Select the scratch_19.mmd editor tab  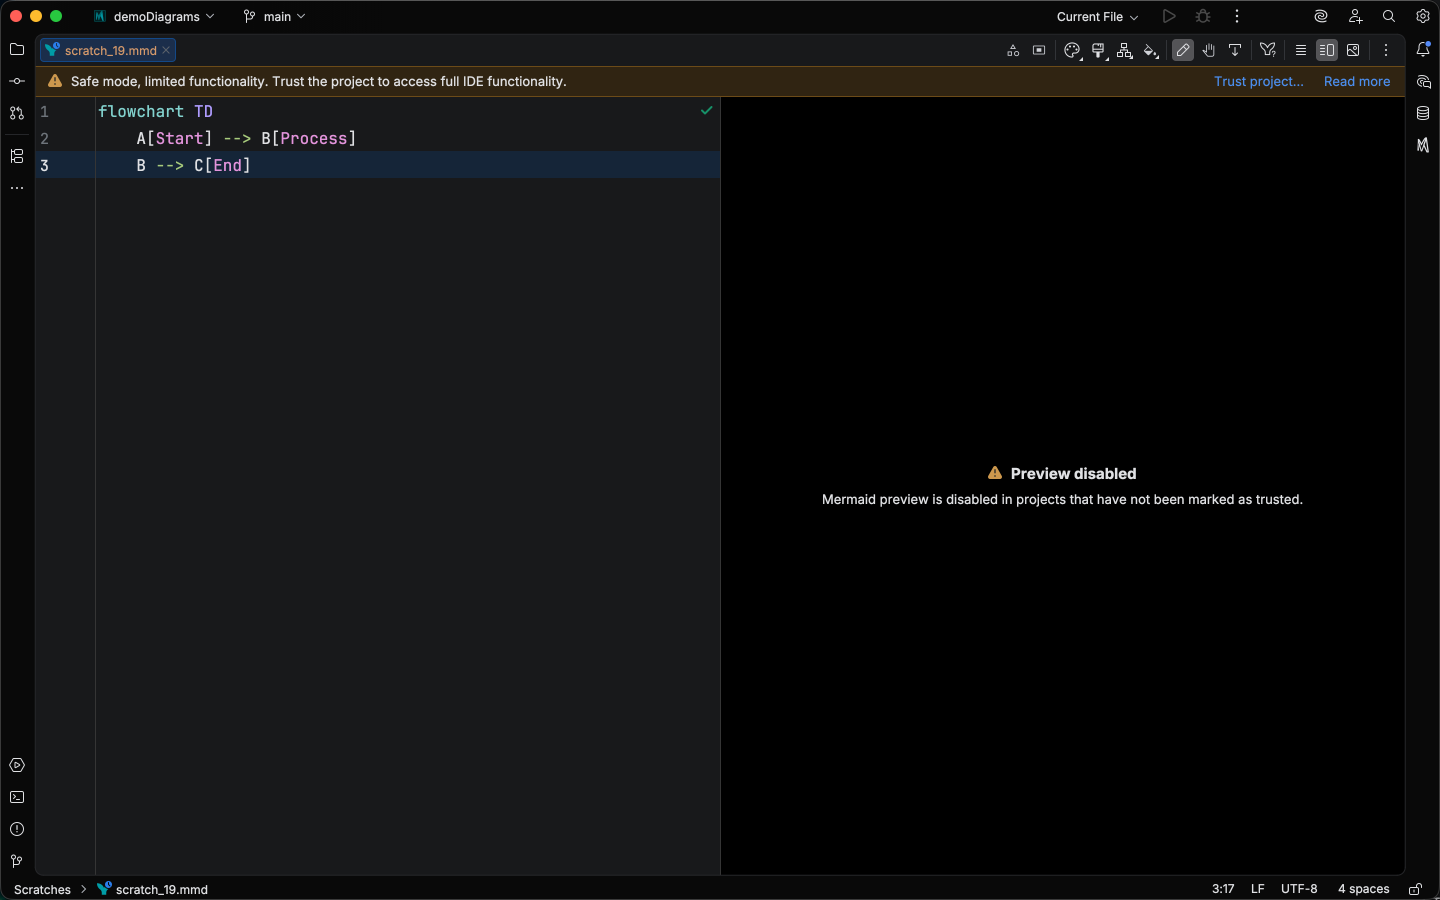pos(108,50)
